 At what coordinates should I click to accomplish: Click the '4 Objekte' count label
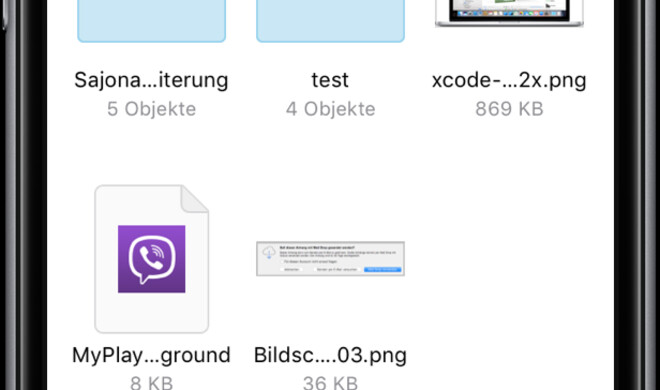pyautogui.click(x=330, y=109)
